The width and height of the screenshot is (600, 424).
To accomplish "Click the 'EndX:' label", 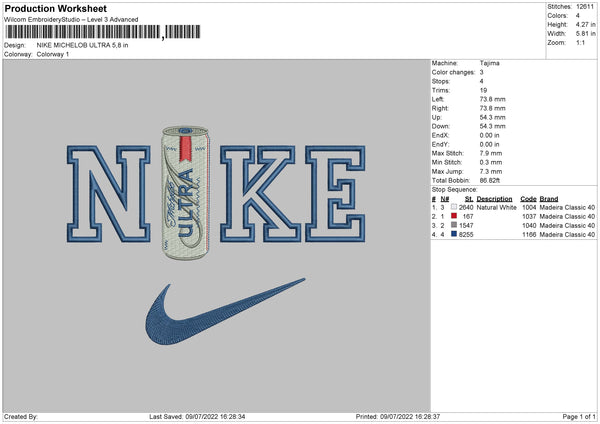I will pyautogui.click(x=440, y=135).
